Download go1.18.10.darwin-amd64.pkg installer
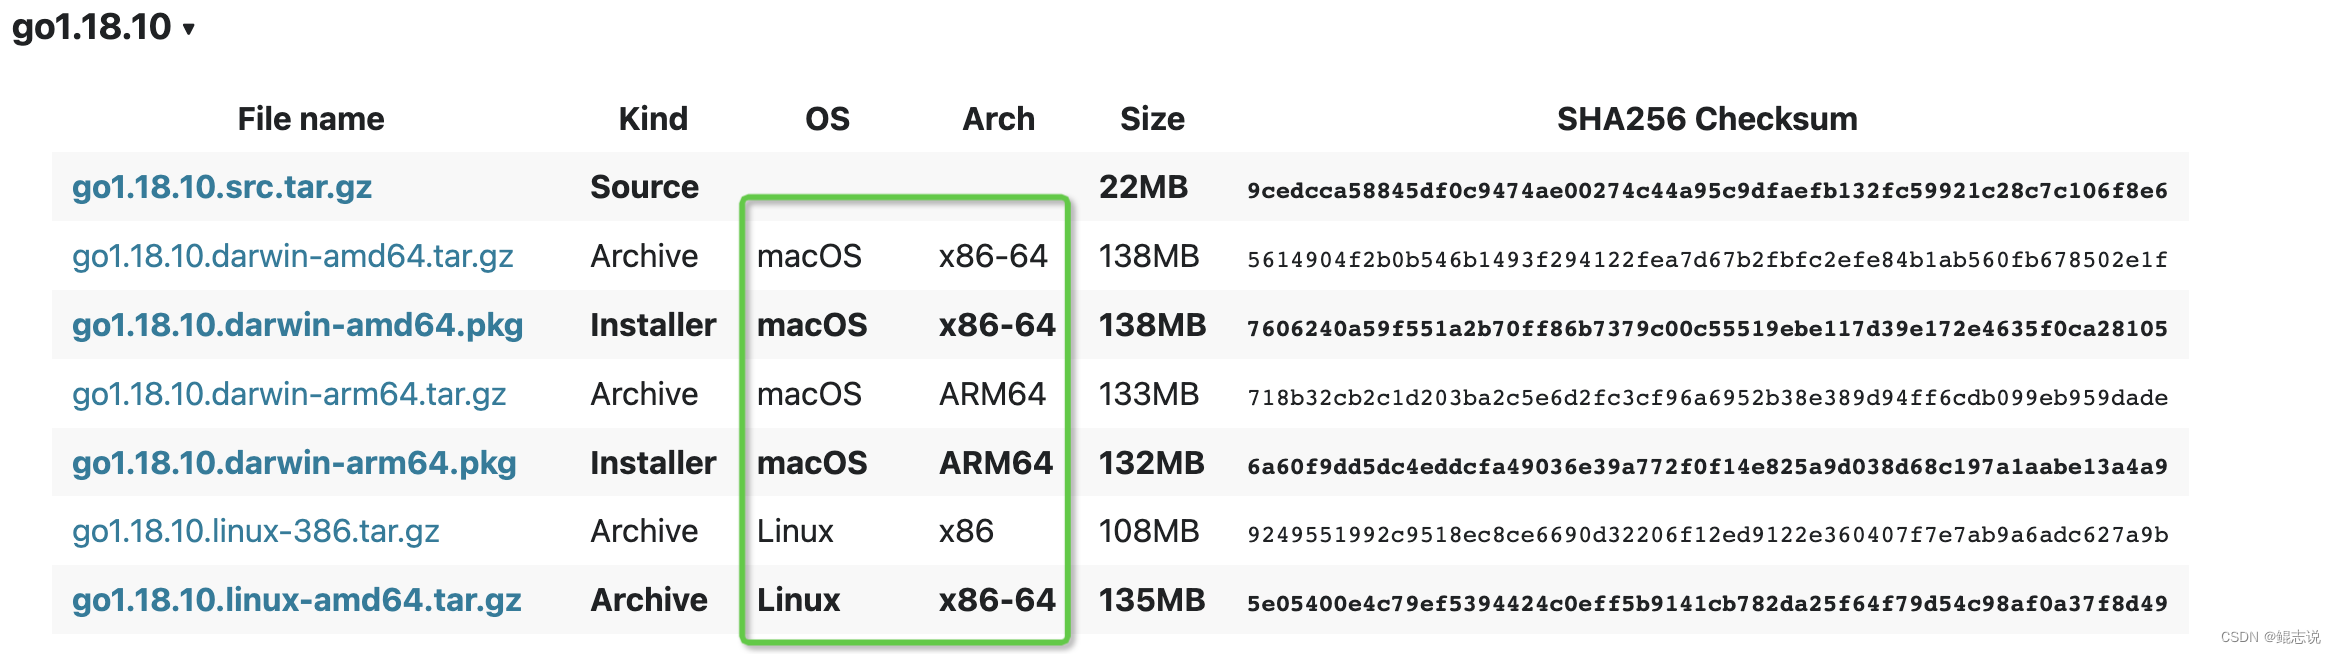2336x654 pixels. tap(298, 325)
